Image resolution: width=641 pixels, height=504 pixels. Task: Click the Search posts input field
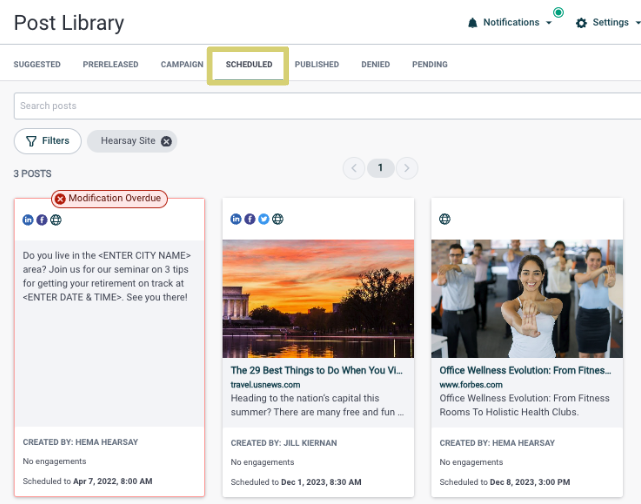pyautogui.click(x=320, y=106)
